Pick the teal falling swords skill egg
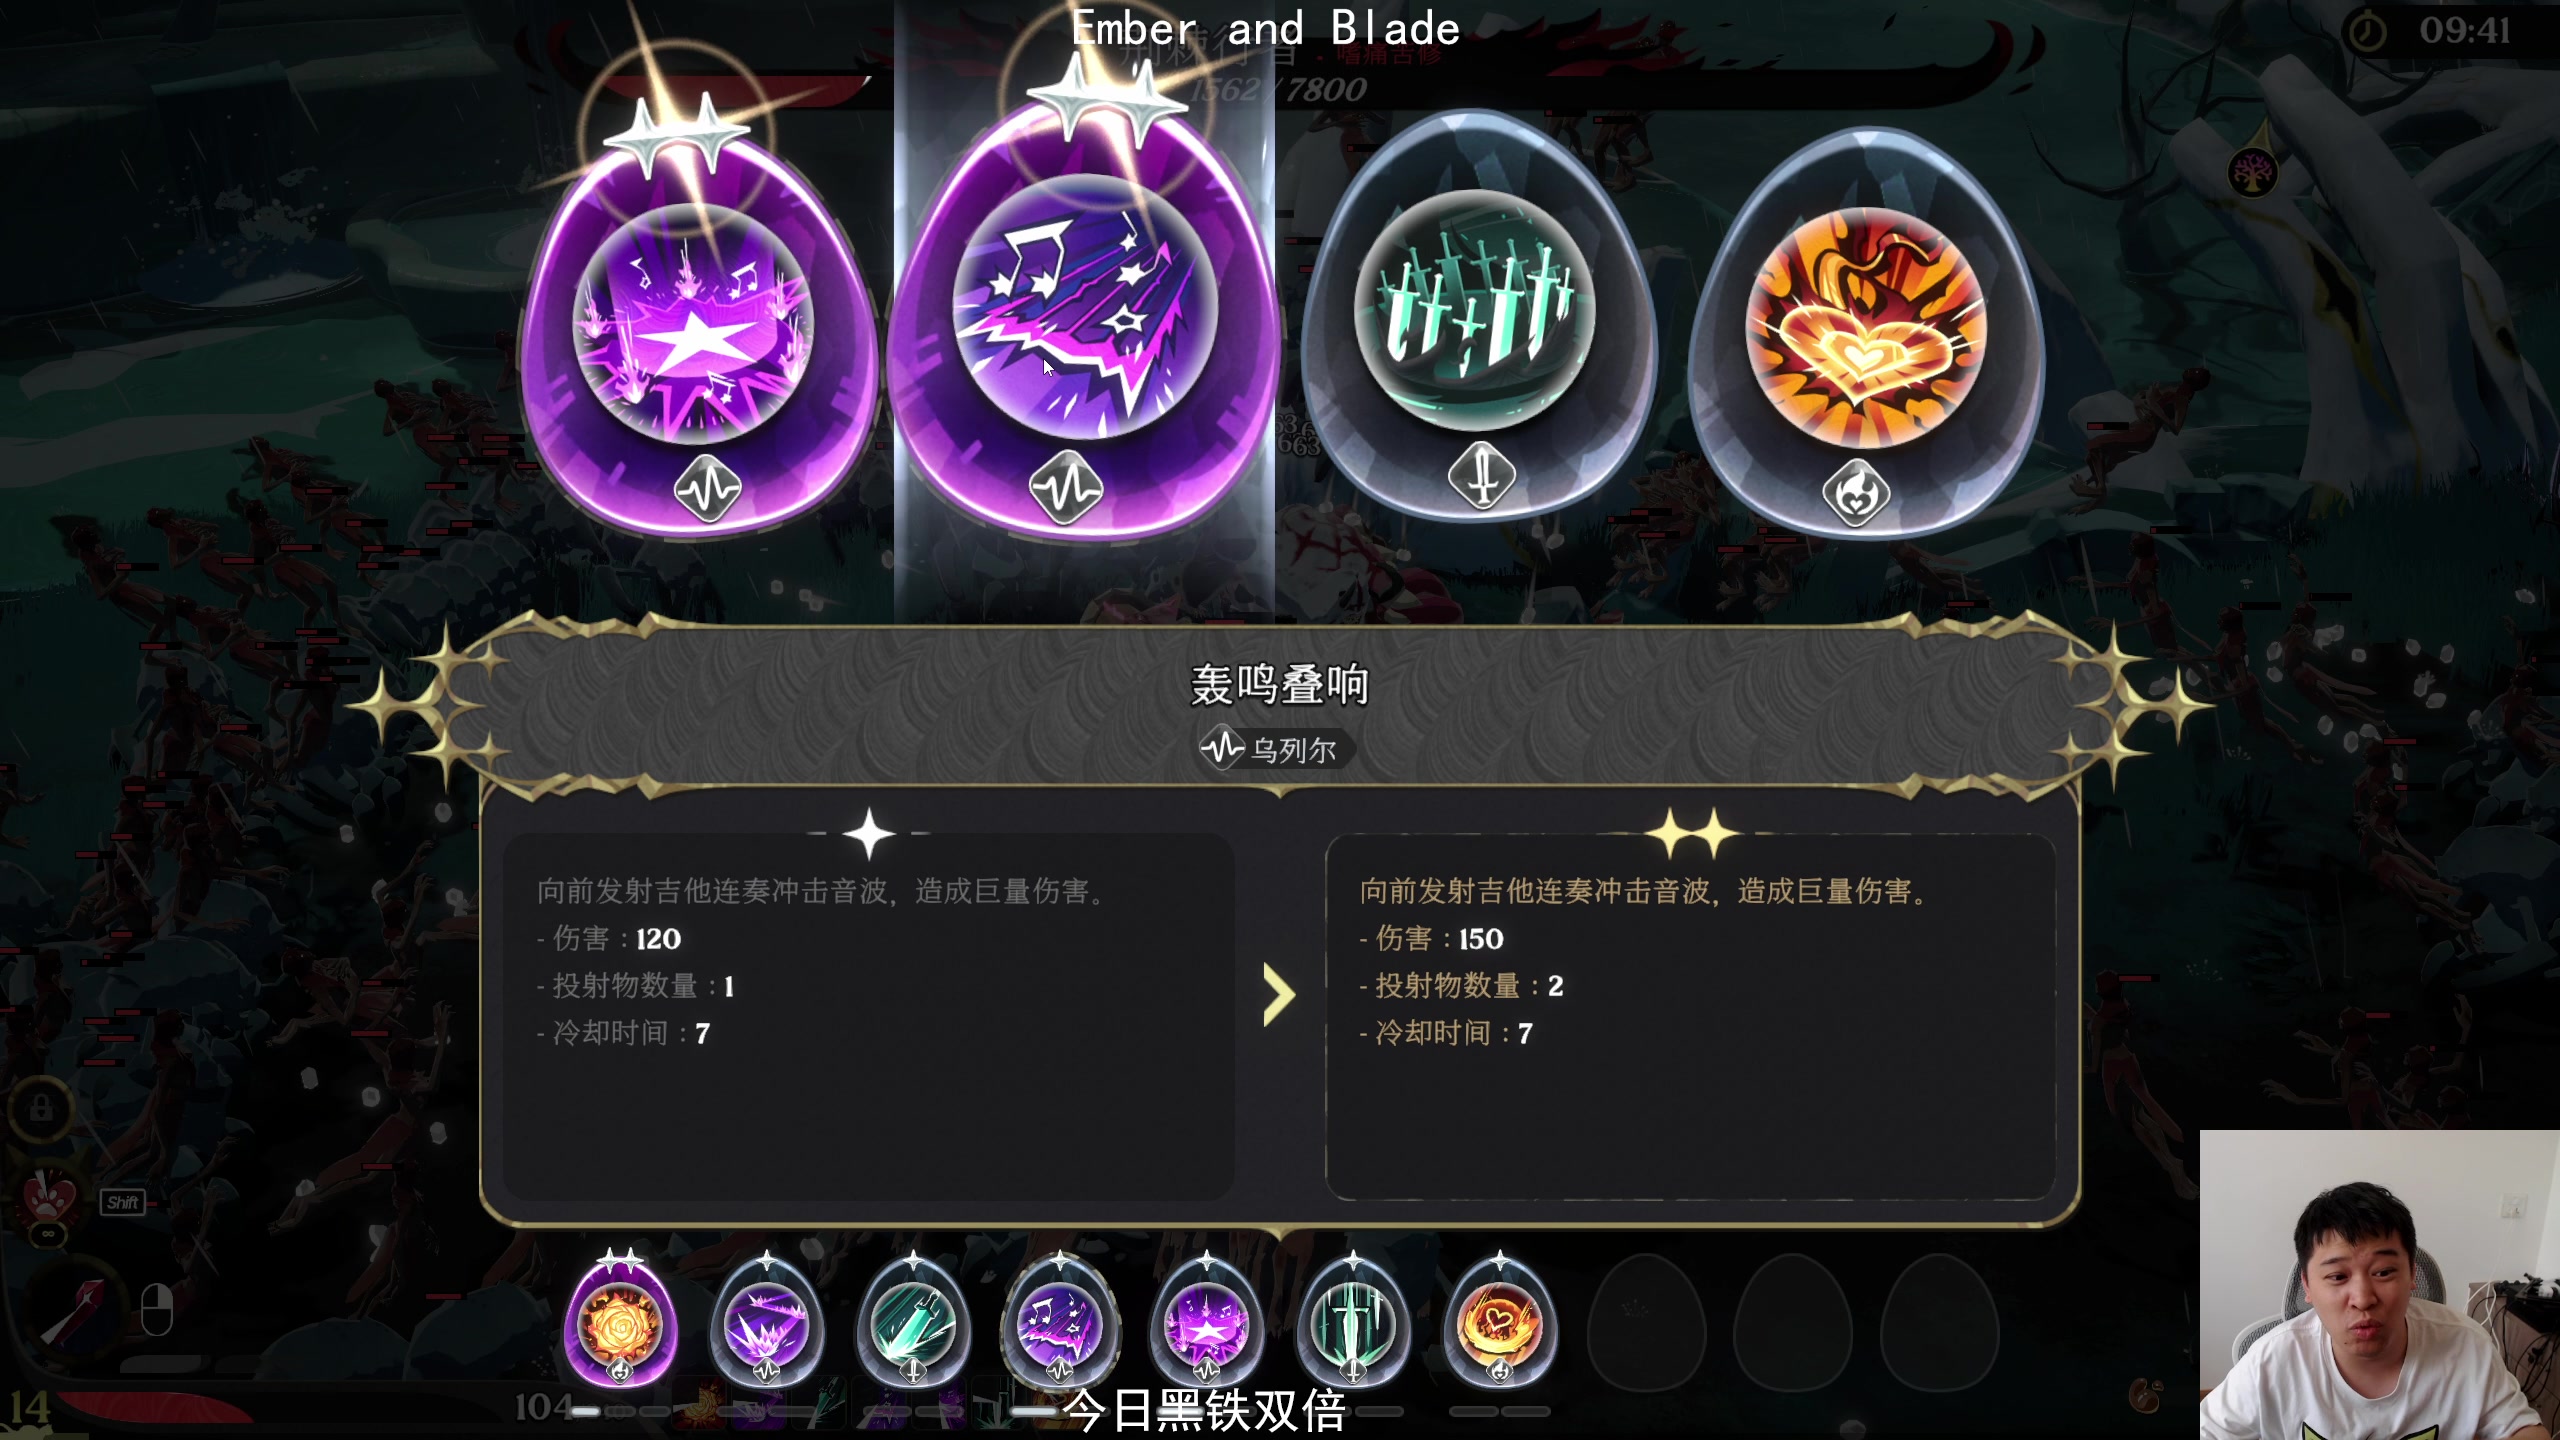Image resolution: width=2560 pixels, height=1440 pixels. pyautogui.click(x=1476, y=320)
